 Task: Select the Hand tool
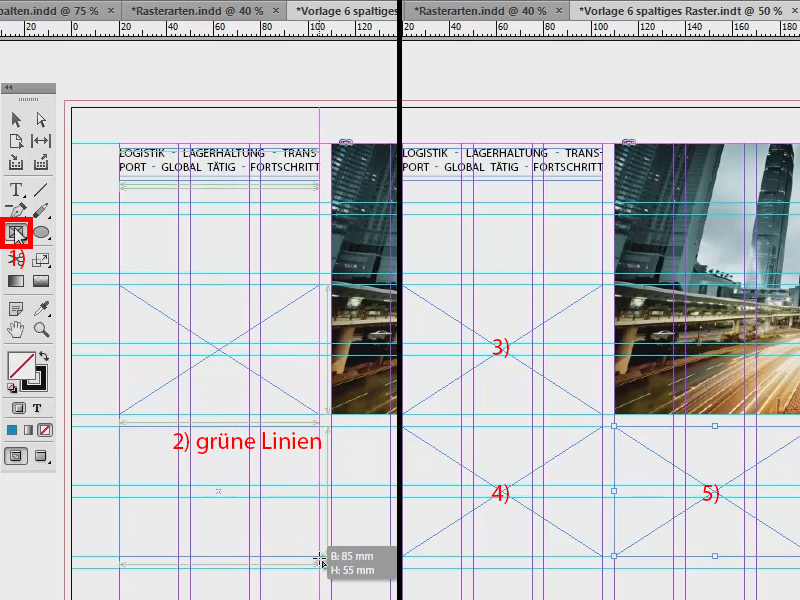15,330
